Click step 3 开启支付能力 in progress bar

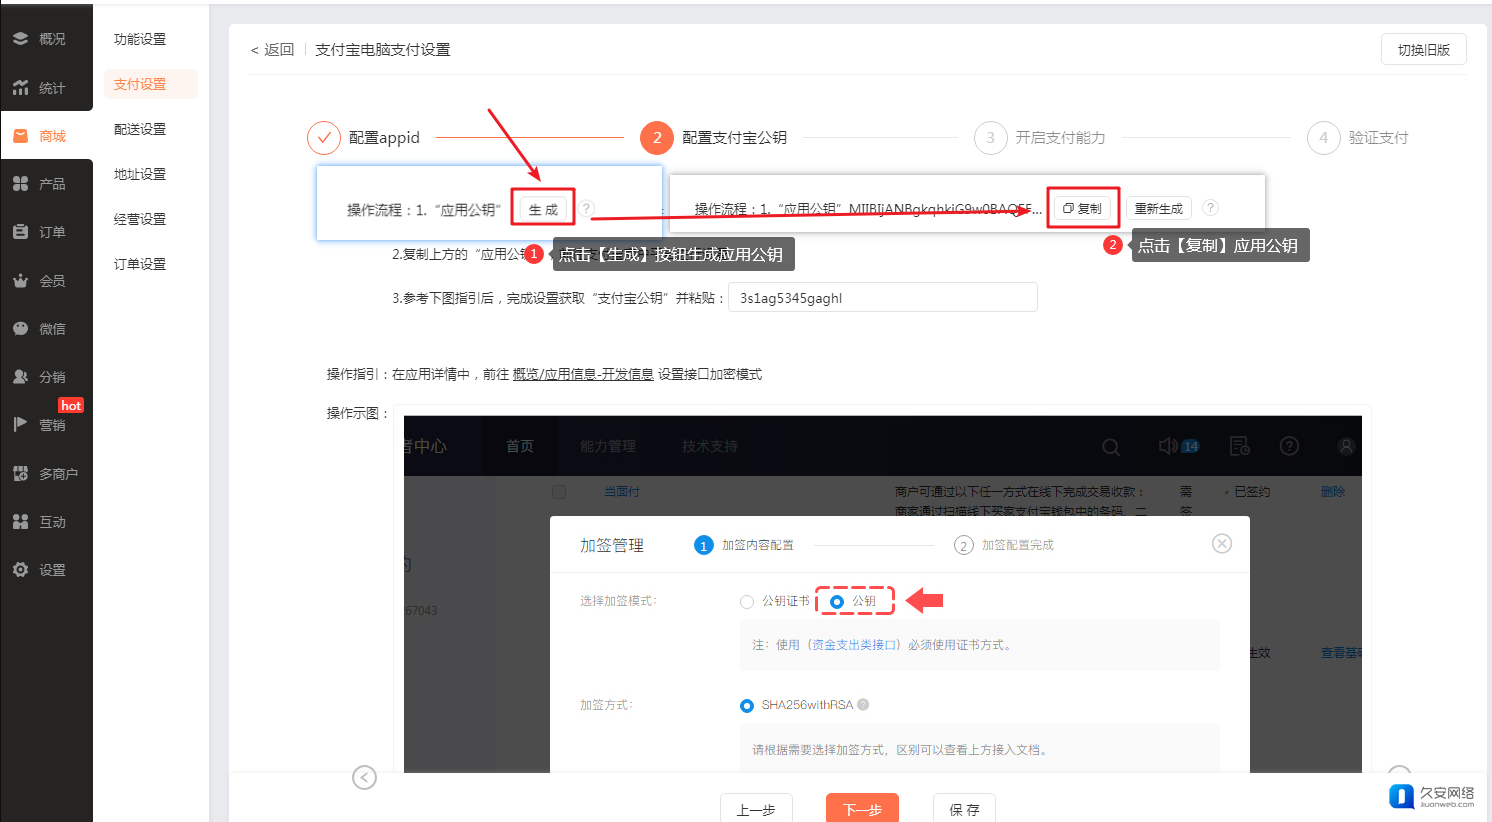1041,138
